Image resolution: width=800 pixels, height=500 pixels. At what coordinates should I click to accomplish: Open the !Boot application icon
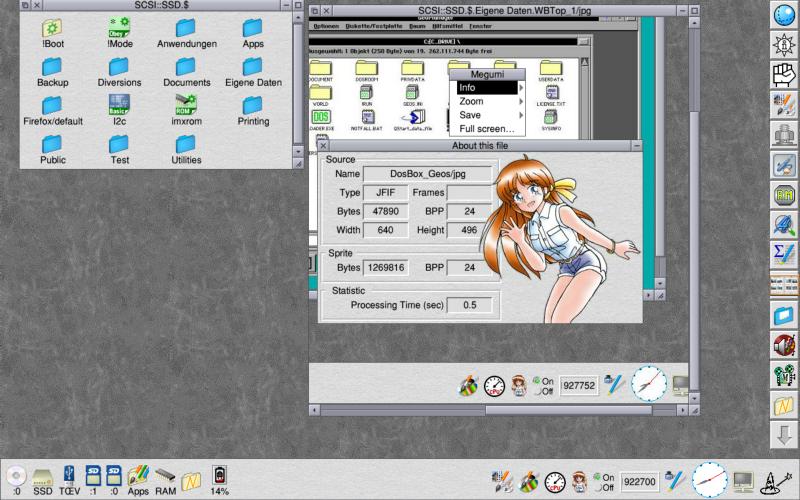pos(52,29)
